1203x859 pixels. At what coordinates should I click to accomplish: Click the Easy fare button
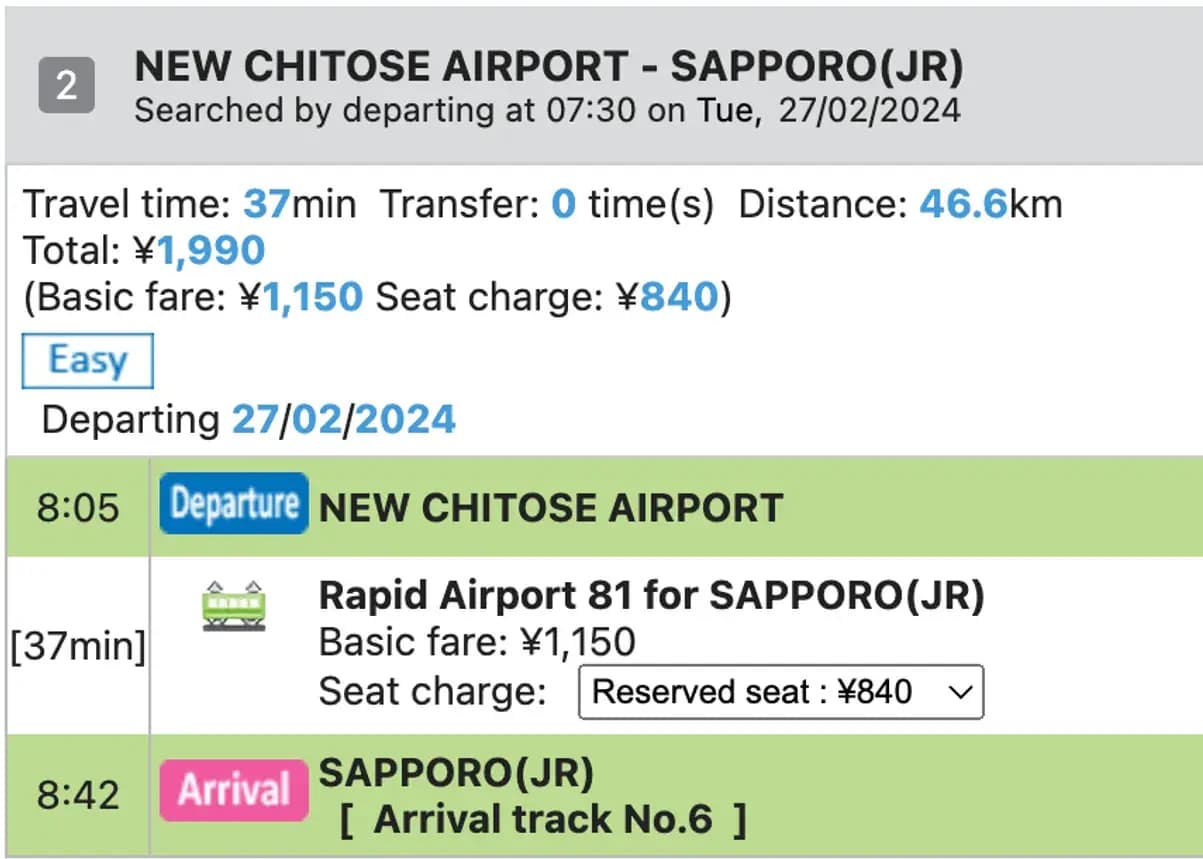[87, 360]
